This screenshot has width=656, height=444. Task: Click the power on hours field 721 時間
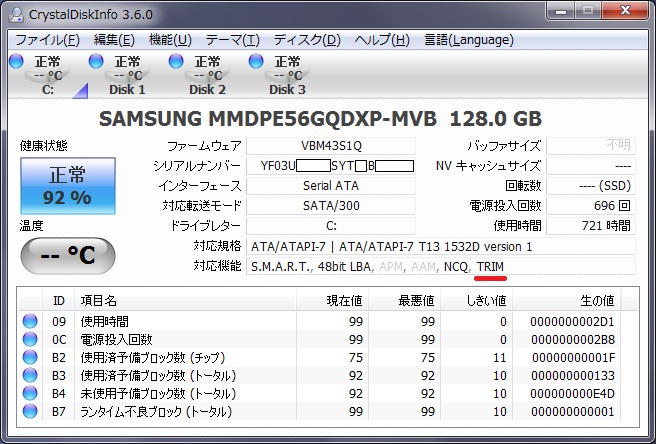pos(591,226)
